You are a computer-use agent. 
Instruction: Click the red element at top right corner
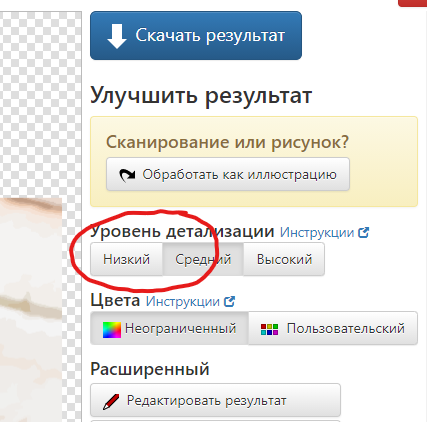point(413,3)
